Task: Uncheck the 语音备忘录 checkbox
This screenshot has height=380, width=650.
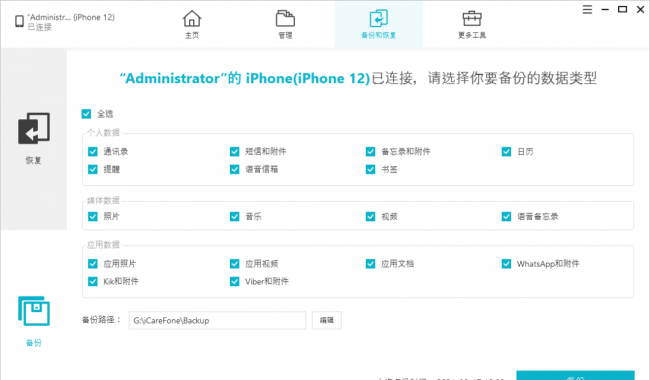Action: click(507, 216)
